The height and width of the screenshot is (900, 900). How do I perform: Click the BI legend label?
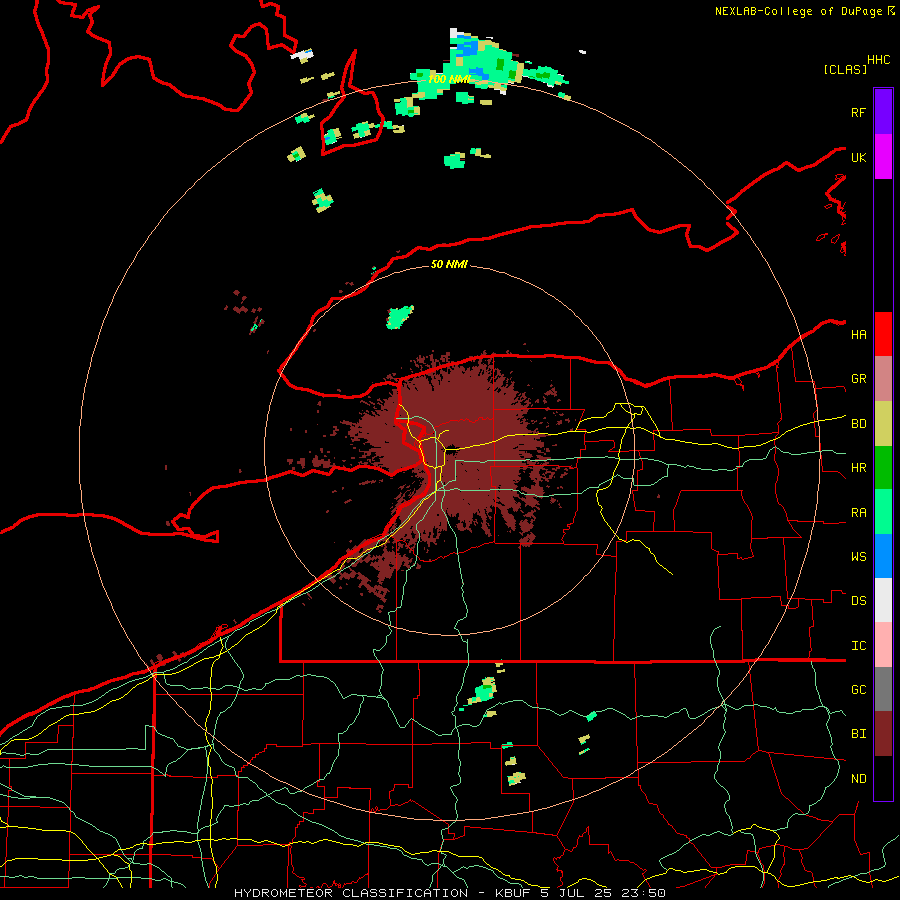[858, 734]
